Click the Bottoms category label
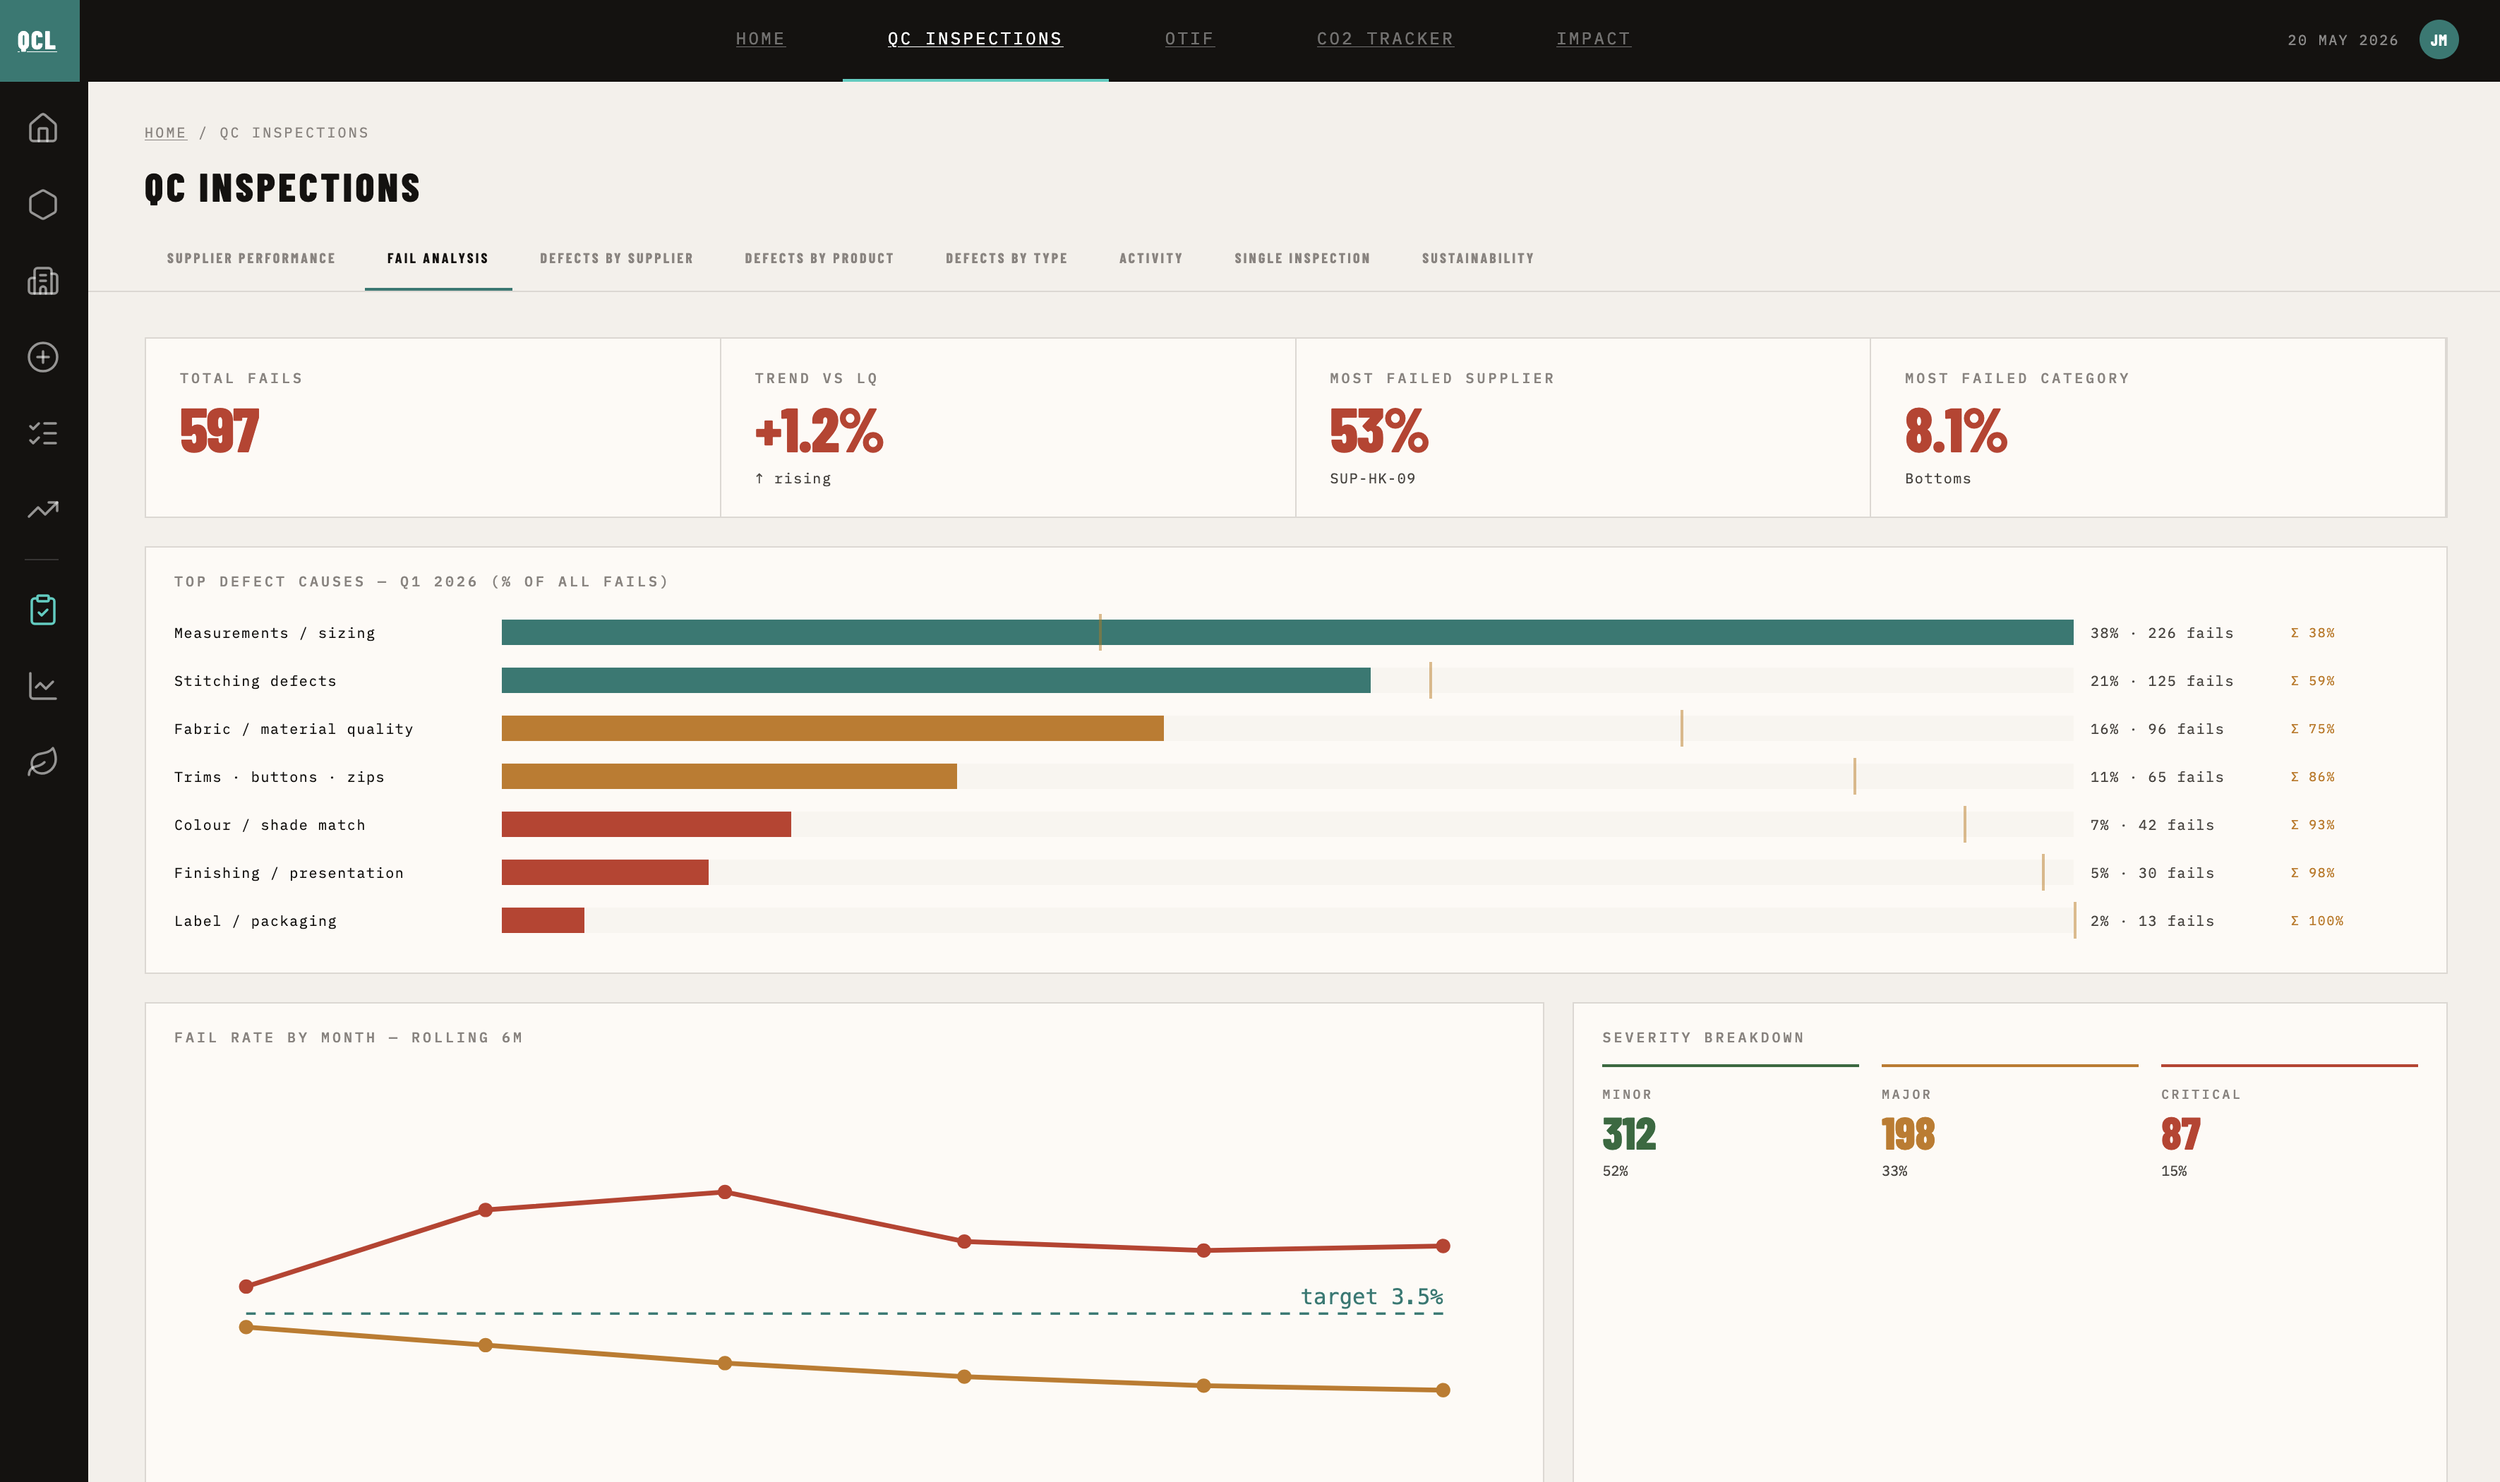The height and width of the screenshot is (1482, 2500). 1938,479
